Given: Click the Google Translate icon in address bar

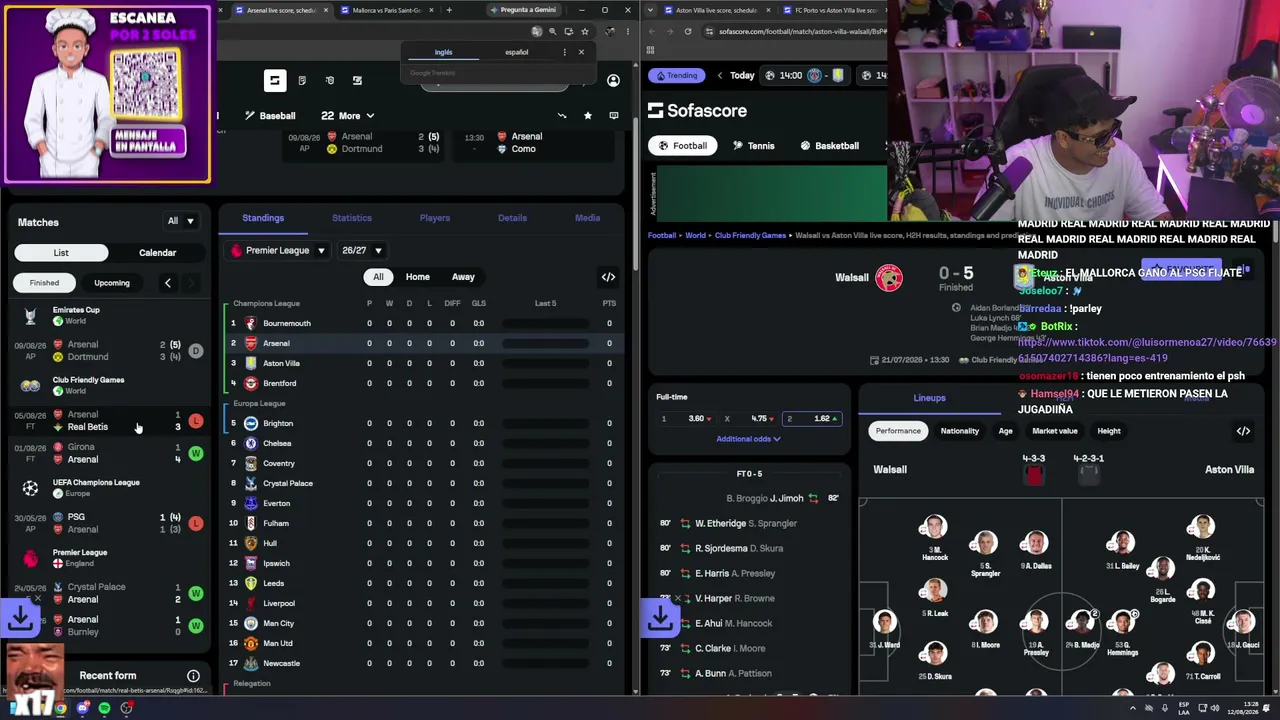Looking at the screenshot, I should [537, 31].
